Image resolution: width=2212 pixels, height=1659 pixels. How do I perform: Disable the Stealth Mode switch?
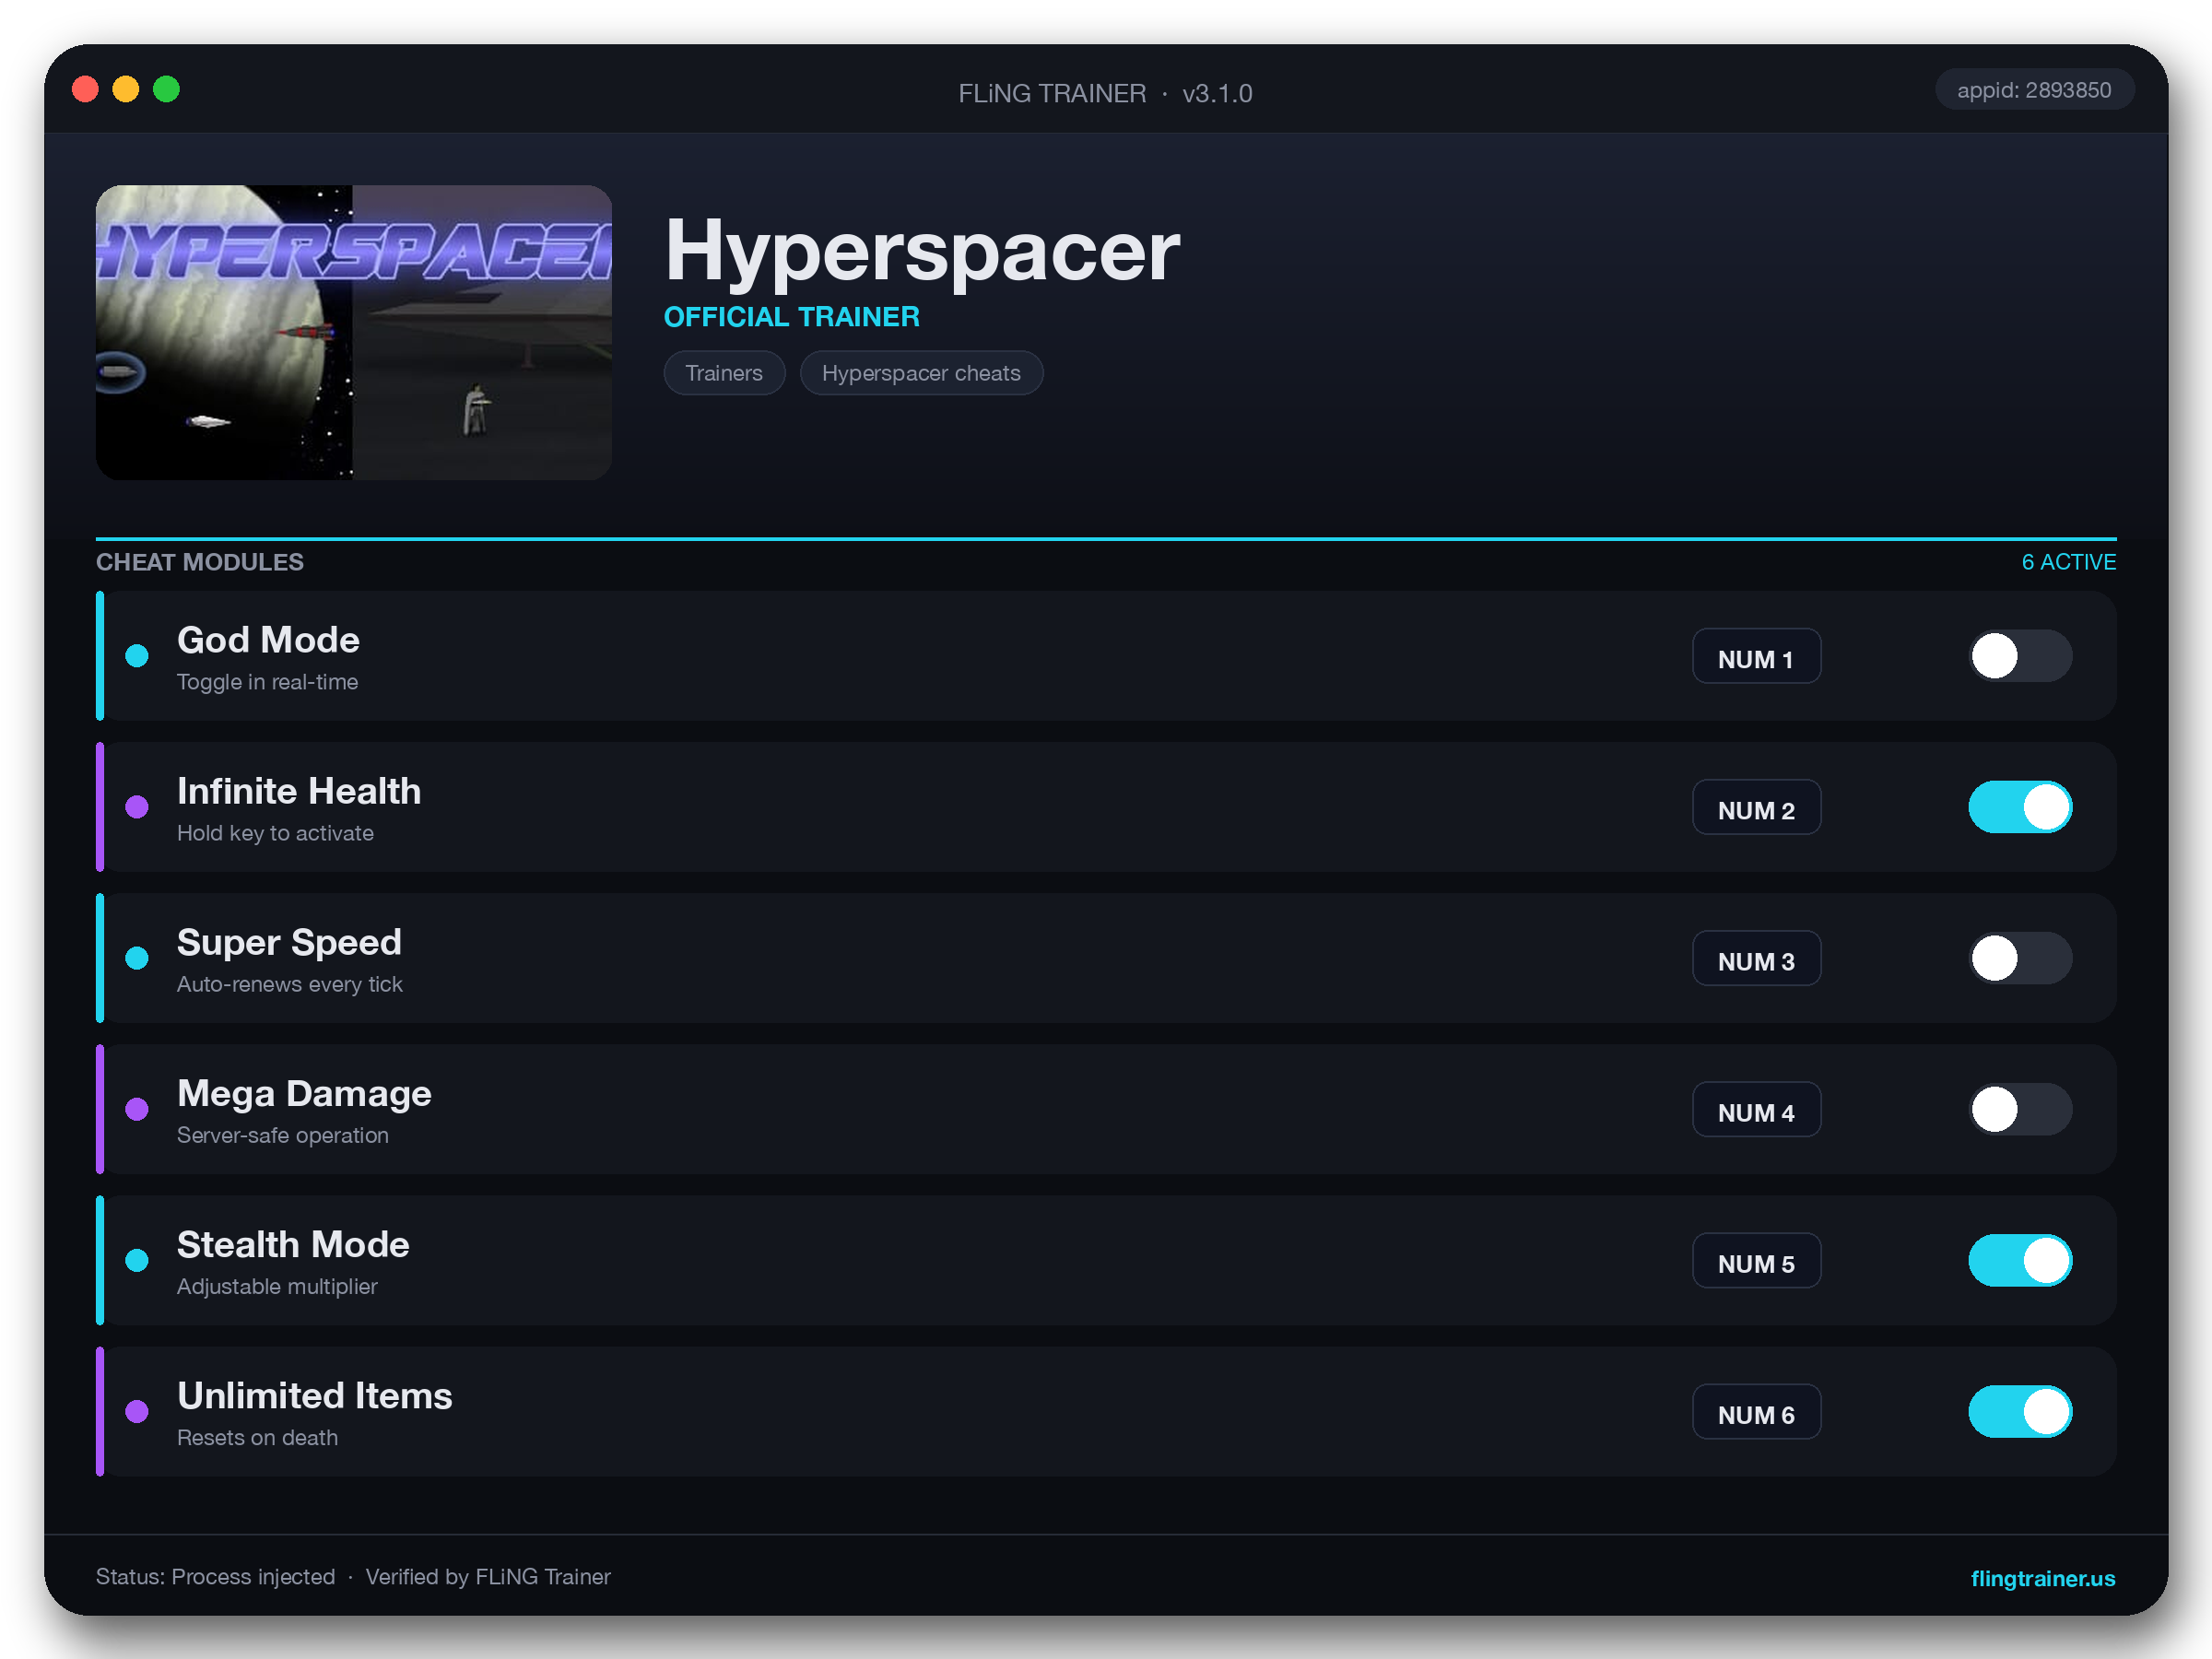[2020, 1260]
